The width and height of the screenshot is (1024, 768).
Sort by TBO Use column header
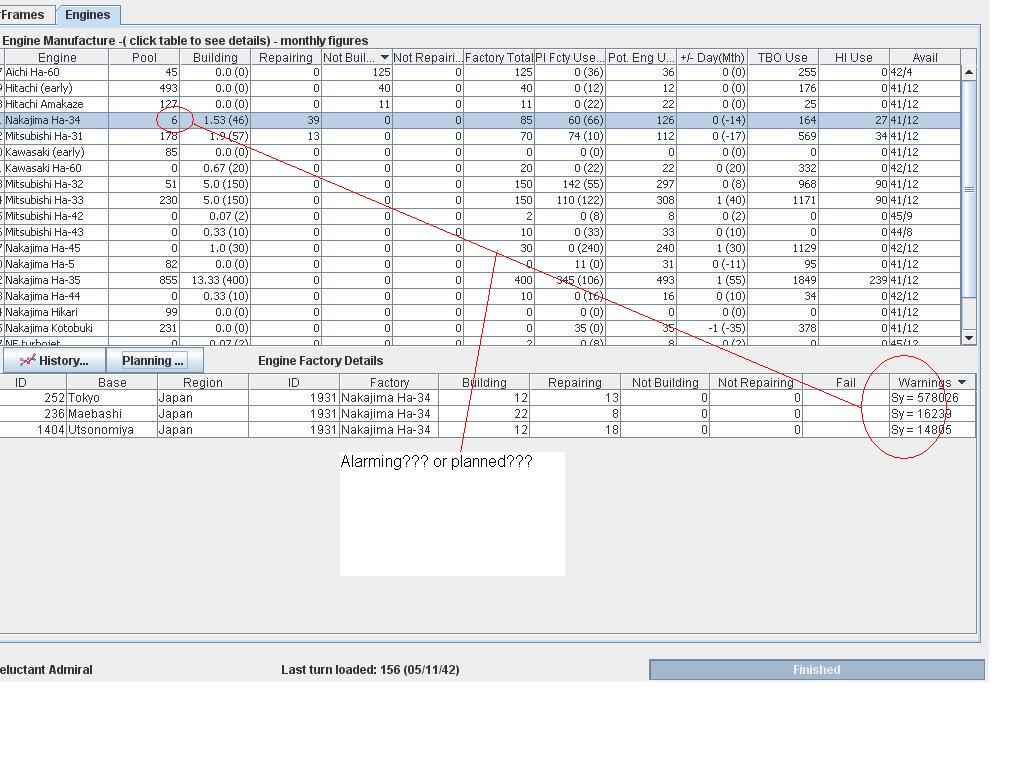pos(782,57)
